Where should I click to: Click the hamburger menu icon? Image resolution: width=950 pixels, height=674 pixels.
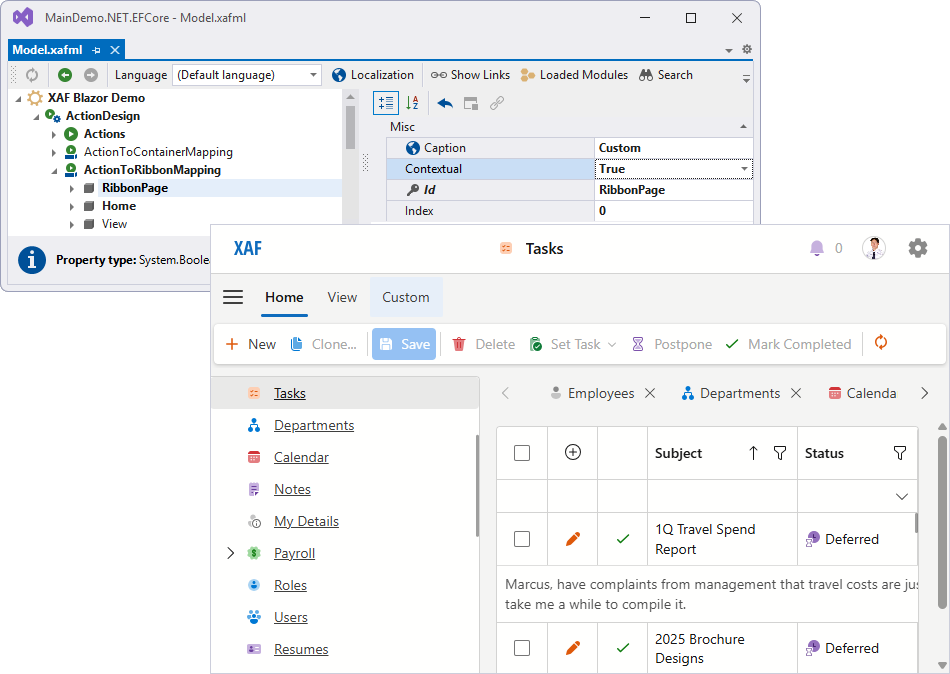[233, 297]
